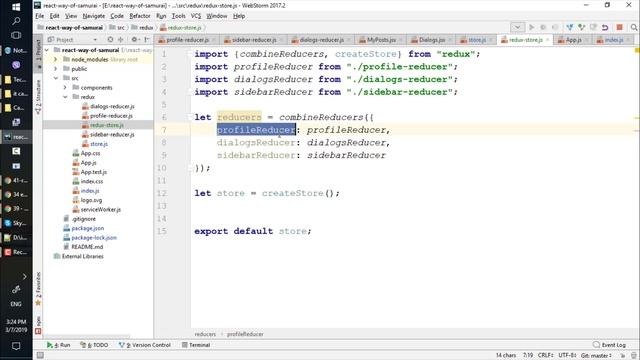The image size is (640, 360).
Task: Switch to Dialogs.jsx editor tab
Action: 431,40
